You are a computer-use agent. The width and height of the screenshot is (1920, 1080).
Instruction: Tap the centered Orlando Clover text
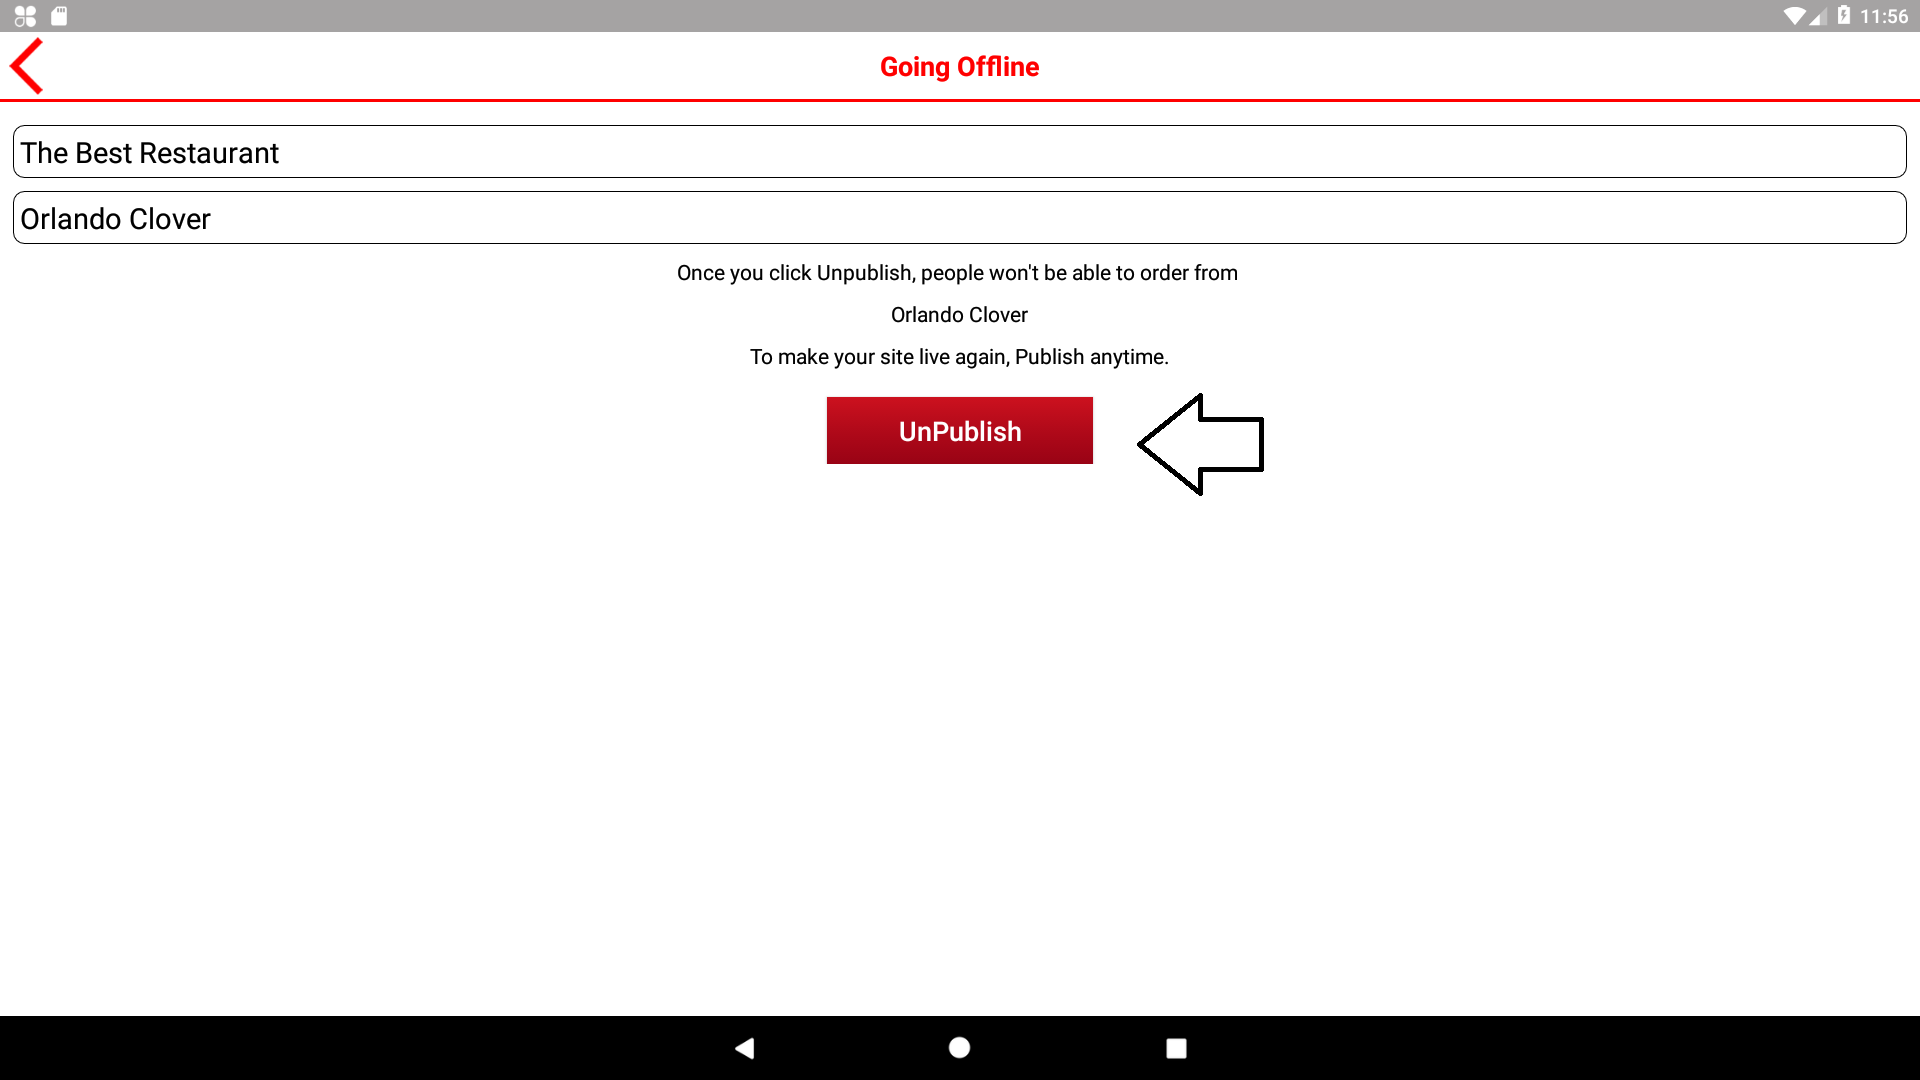click(959, 315)
